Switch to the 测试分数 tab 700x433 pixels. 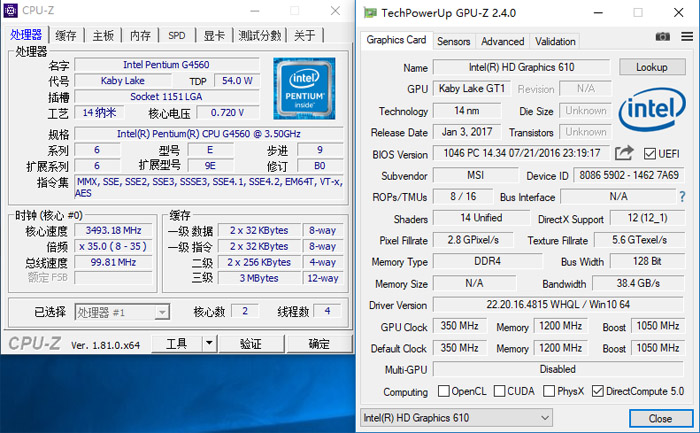(x=260, y=35)
